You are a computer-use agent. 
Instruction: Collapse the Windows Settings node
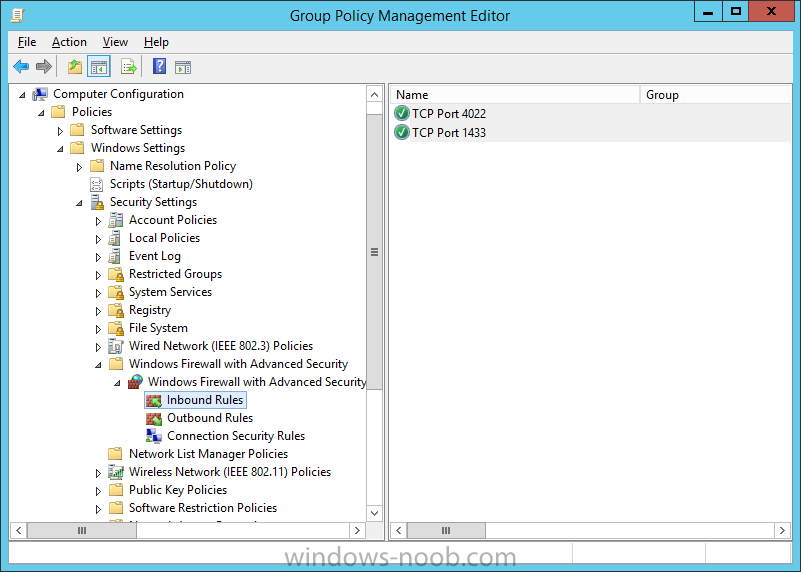[x=60, y=149]
